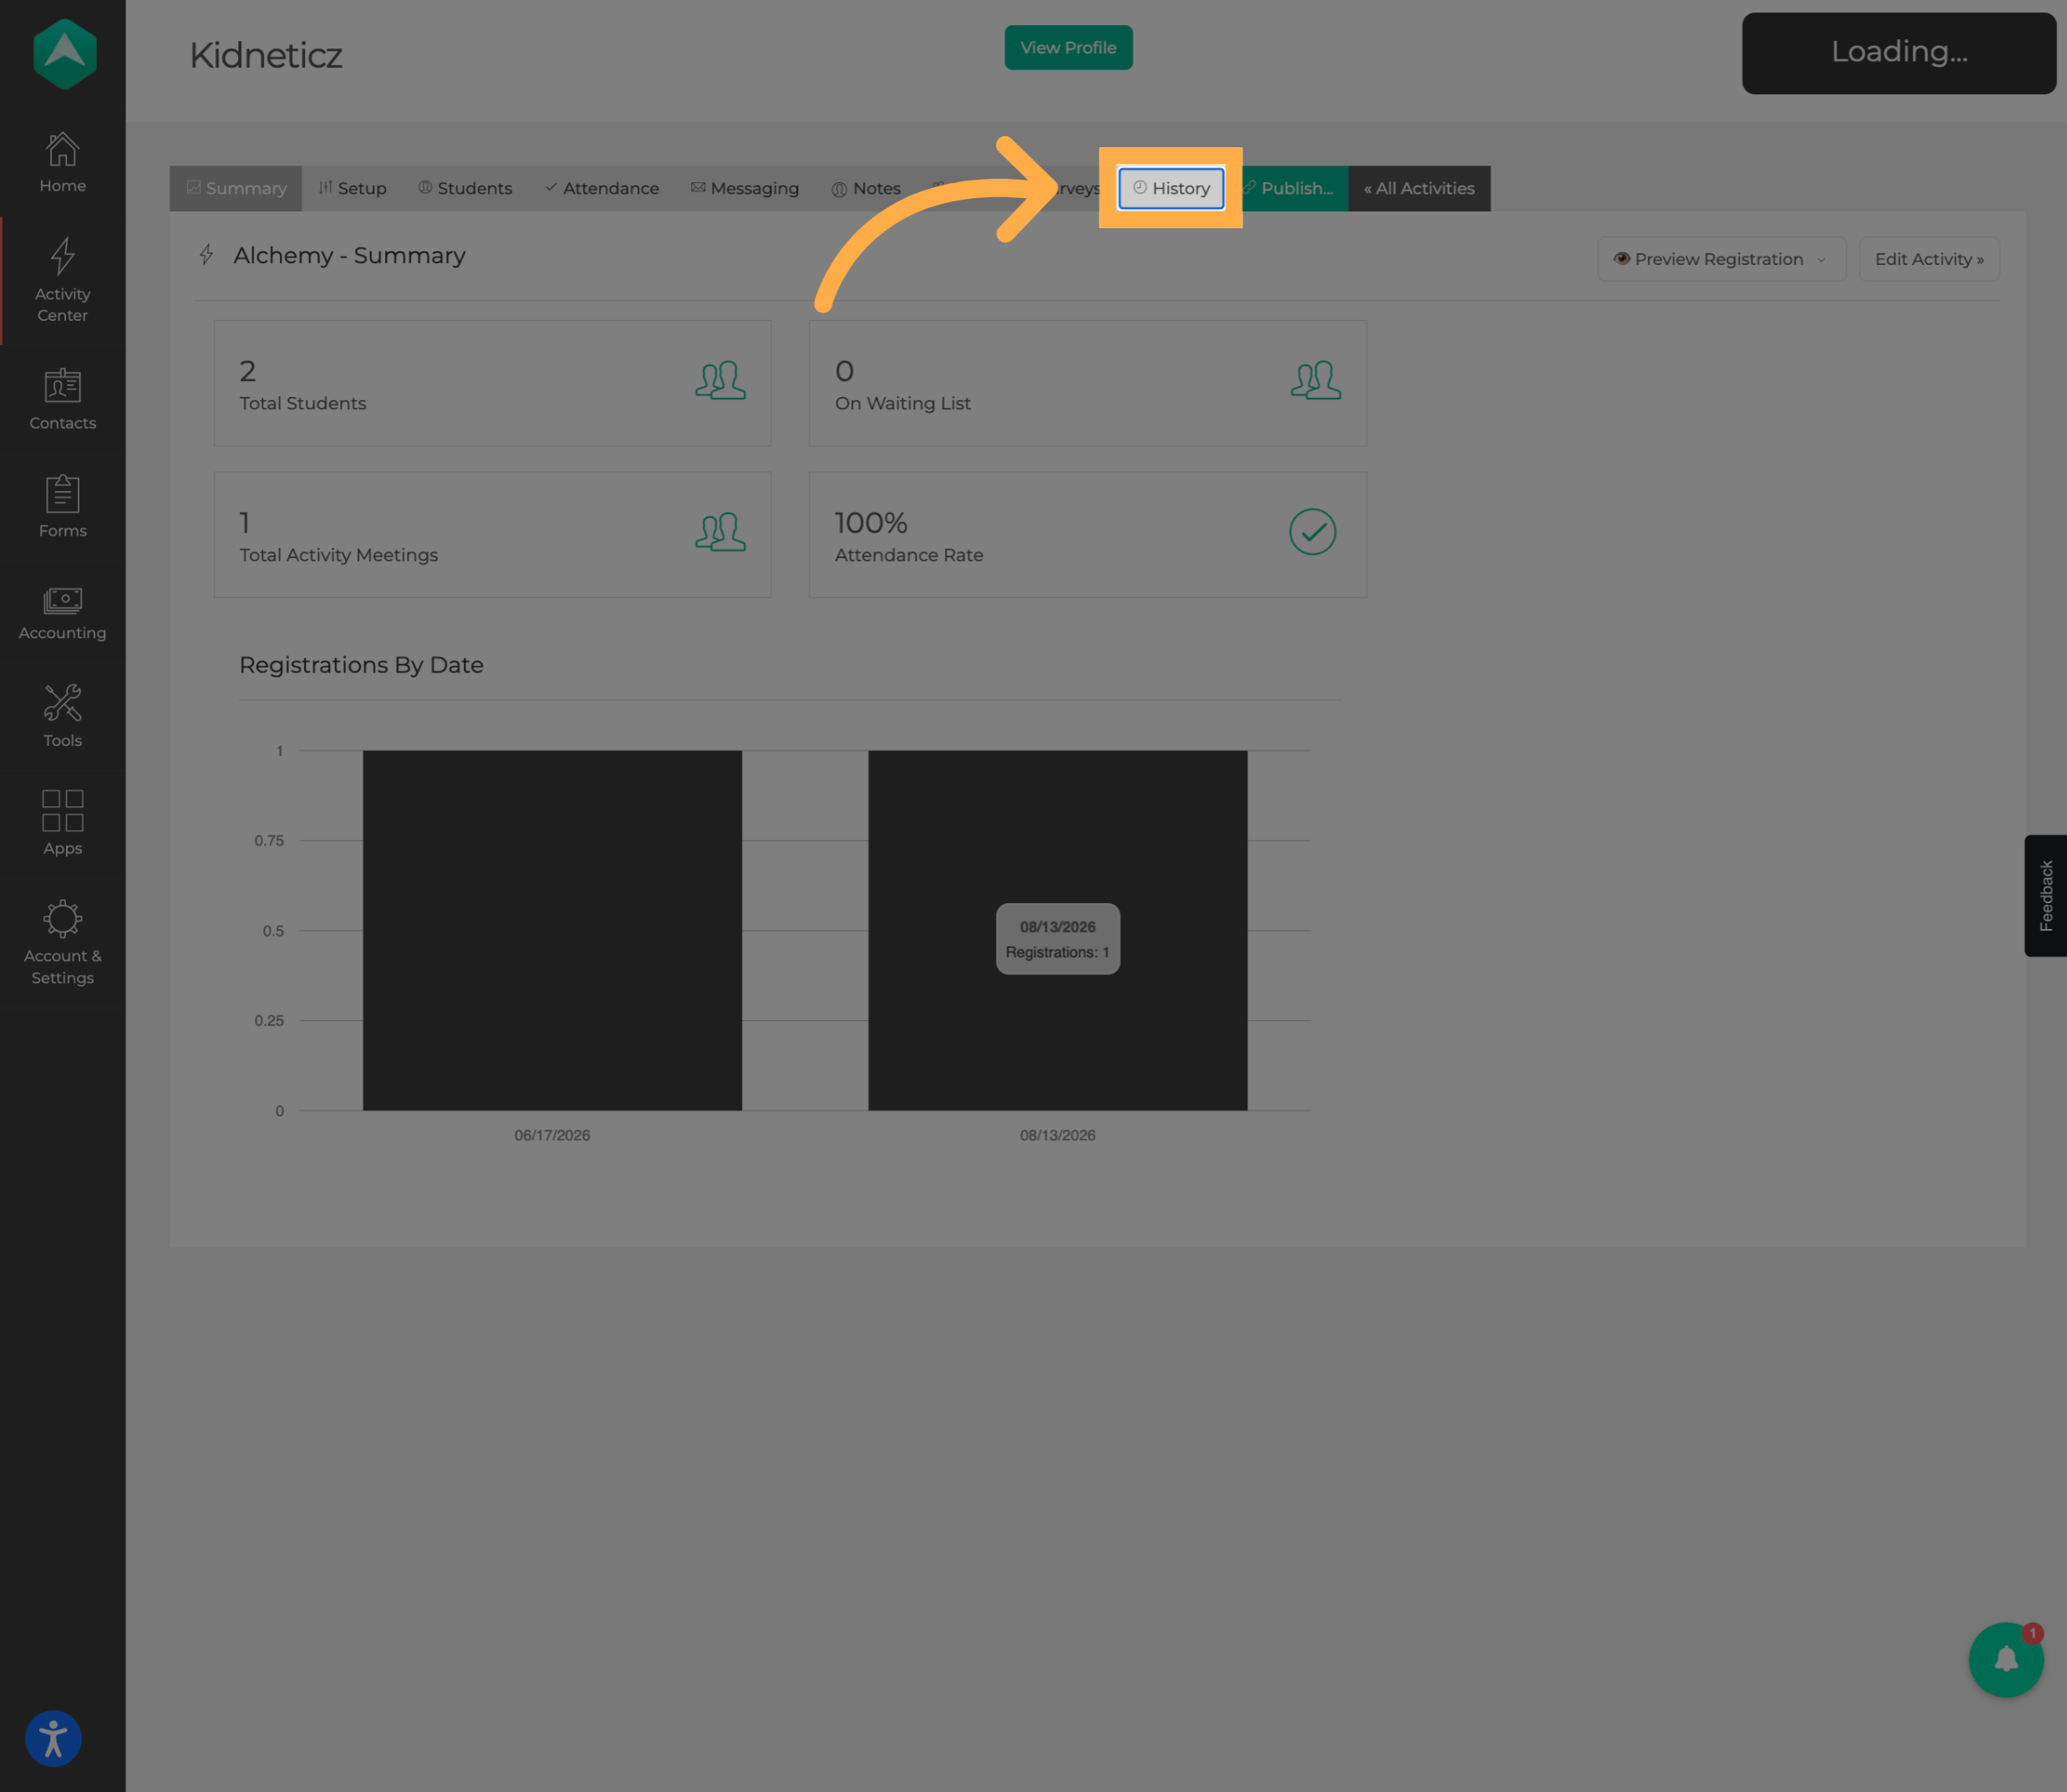Open Home in the sidebar
Image resolution: width=2067 pixels, height=1792 pixels.
point(62,150)
